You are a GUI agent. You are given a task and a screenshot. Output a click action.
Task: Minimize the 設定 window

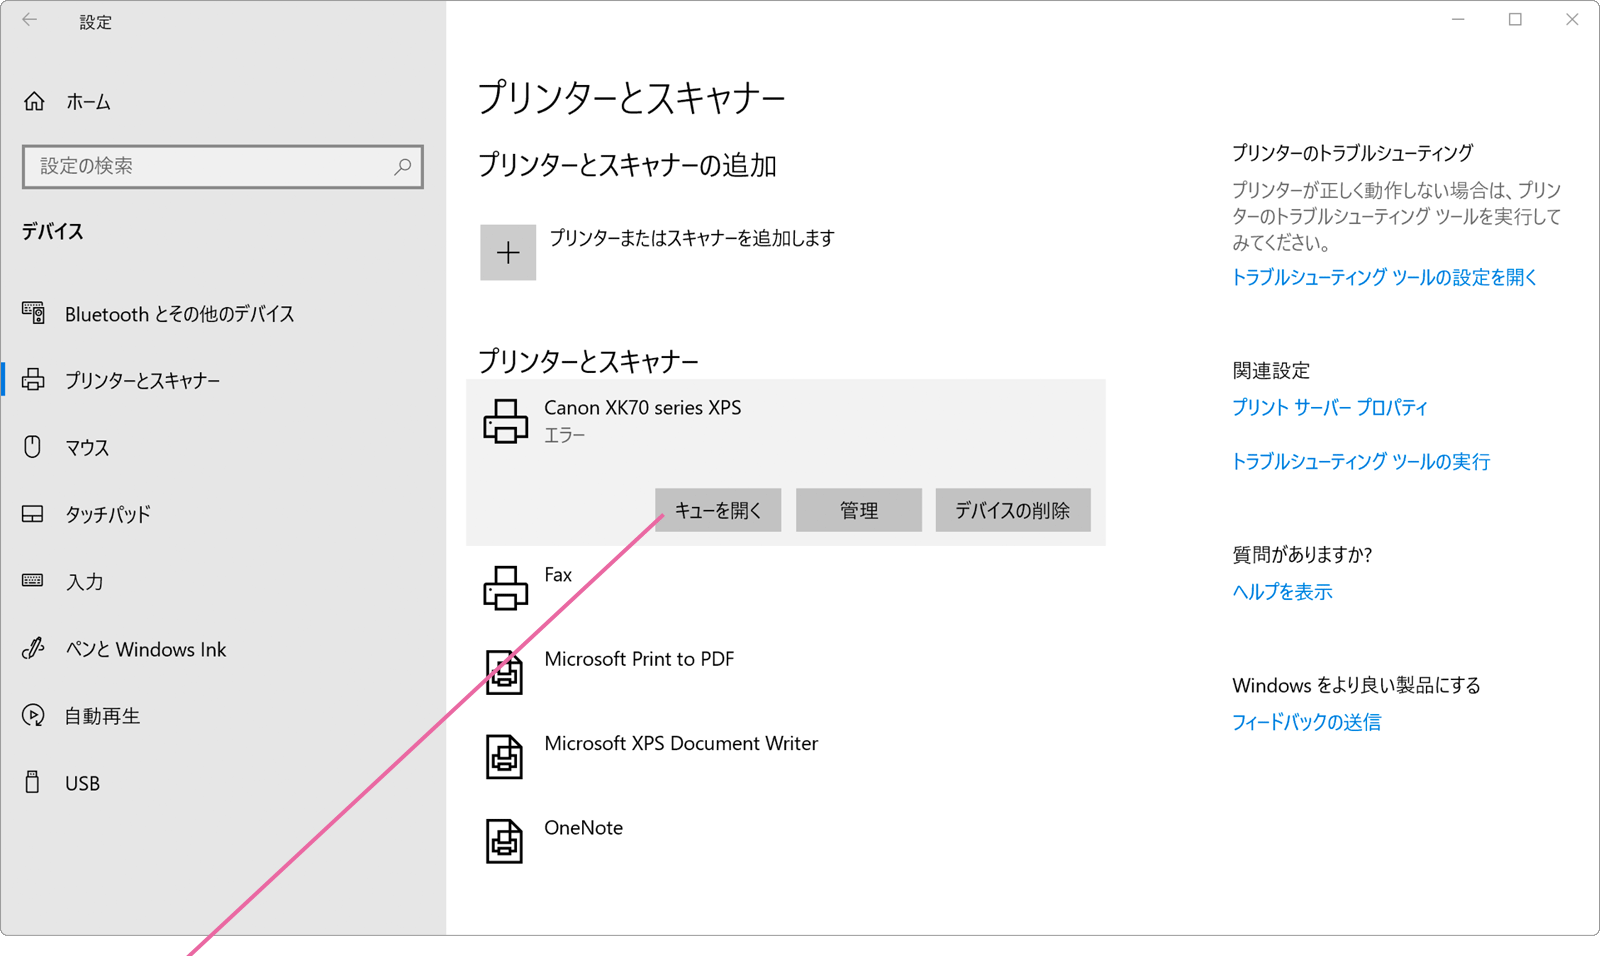(1458, 20)
